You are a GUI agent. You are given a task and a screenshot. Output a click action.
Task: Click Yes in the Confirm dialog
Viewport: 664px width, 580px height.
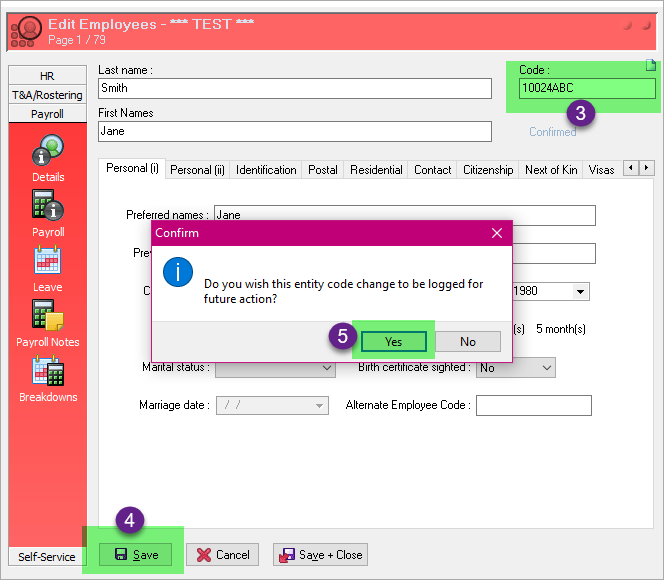(393, 342)
